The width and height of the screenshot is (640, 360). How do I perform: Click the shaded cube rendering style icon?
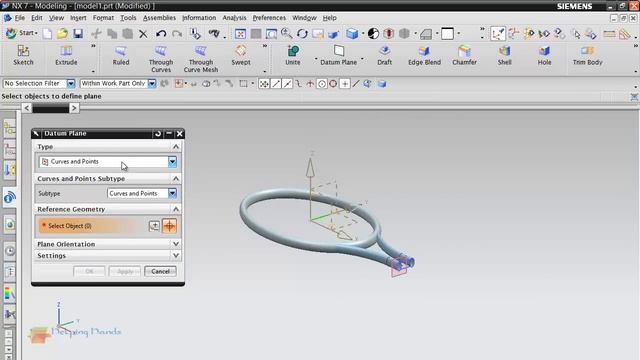tap(352, 33)
